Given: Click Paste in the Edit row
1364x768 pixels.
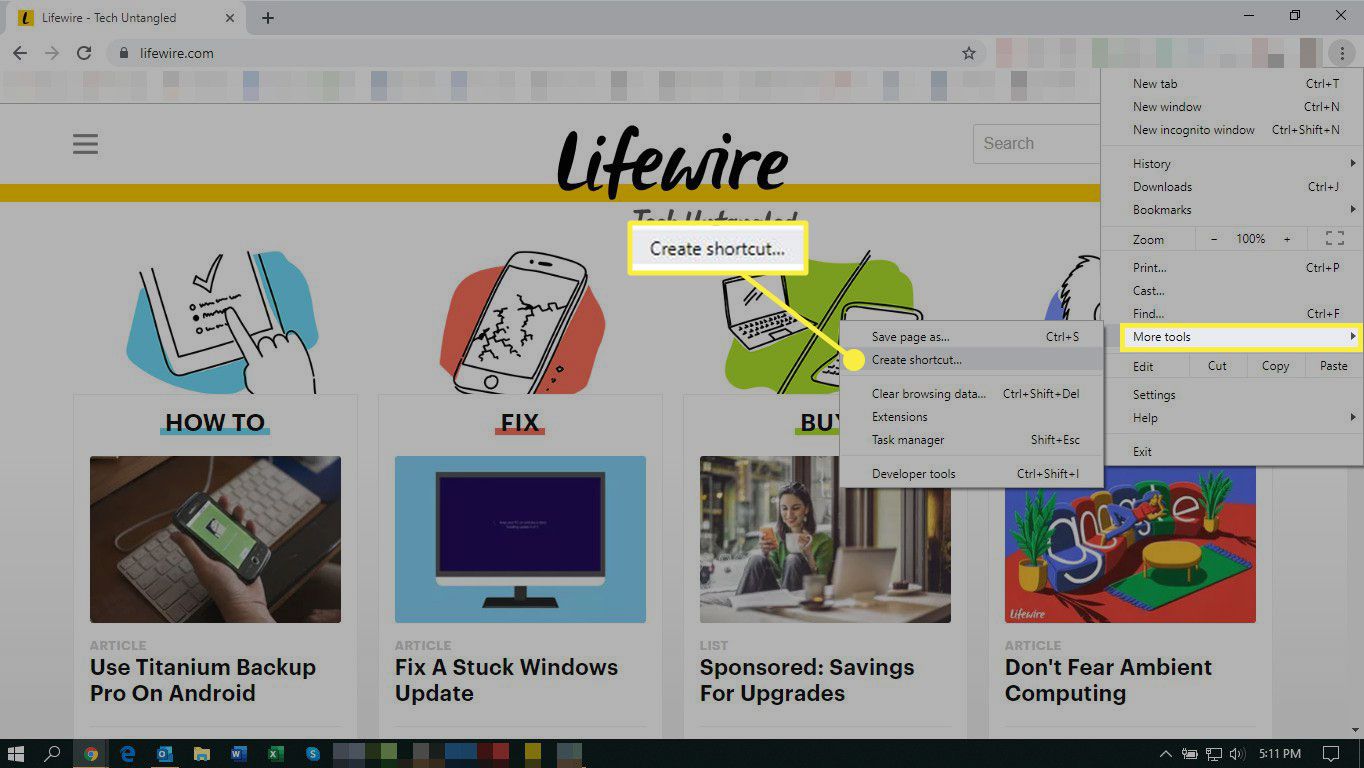Looking at the screenshot, I should click(1334, 366).
